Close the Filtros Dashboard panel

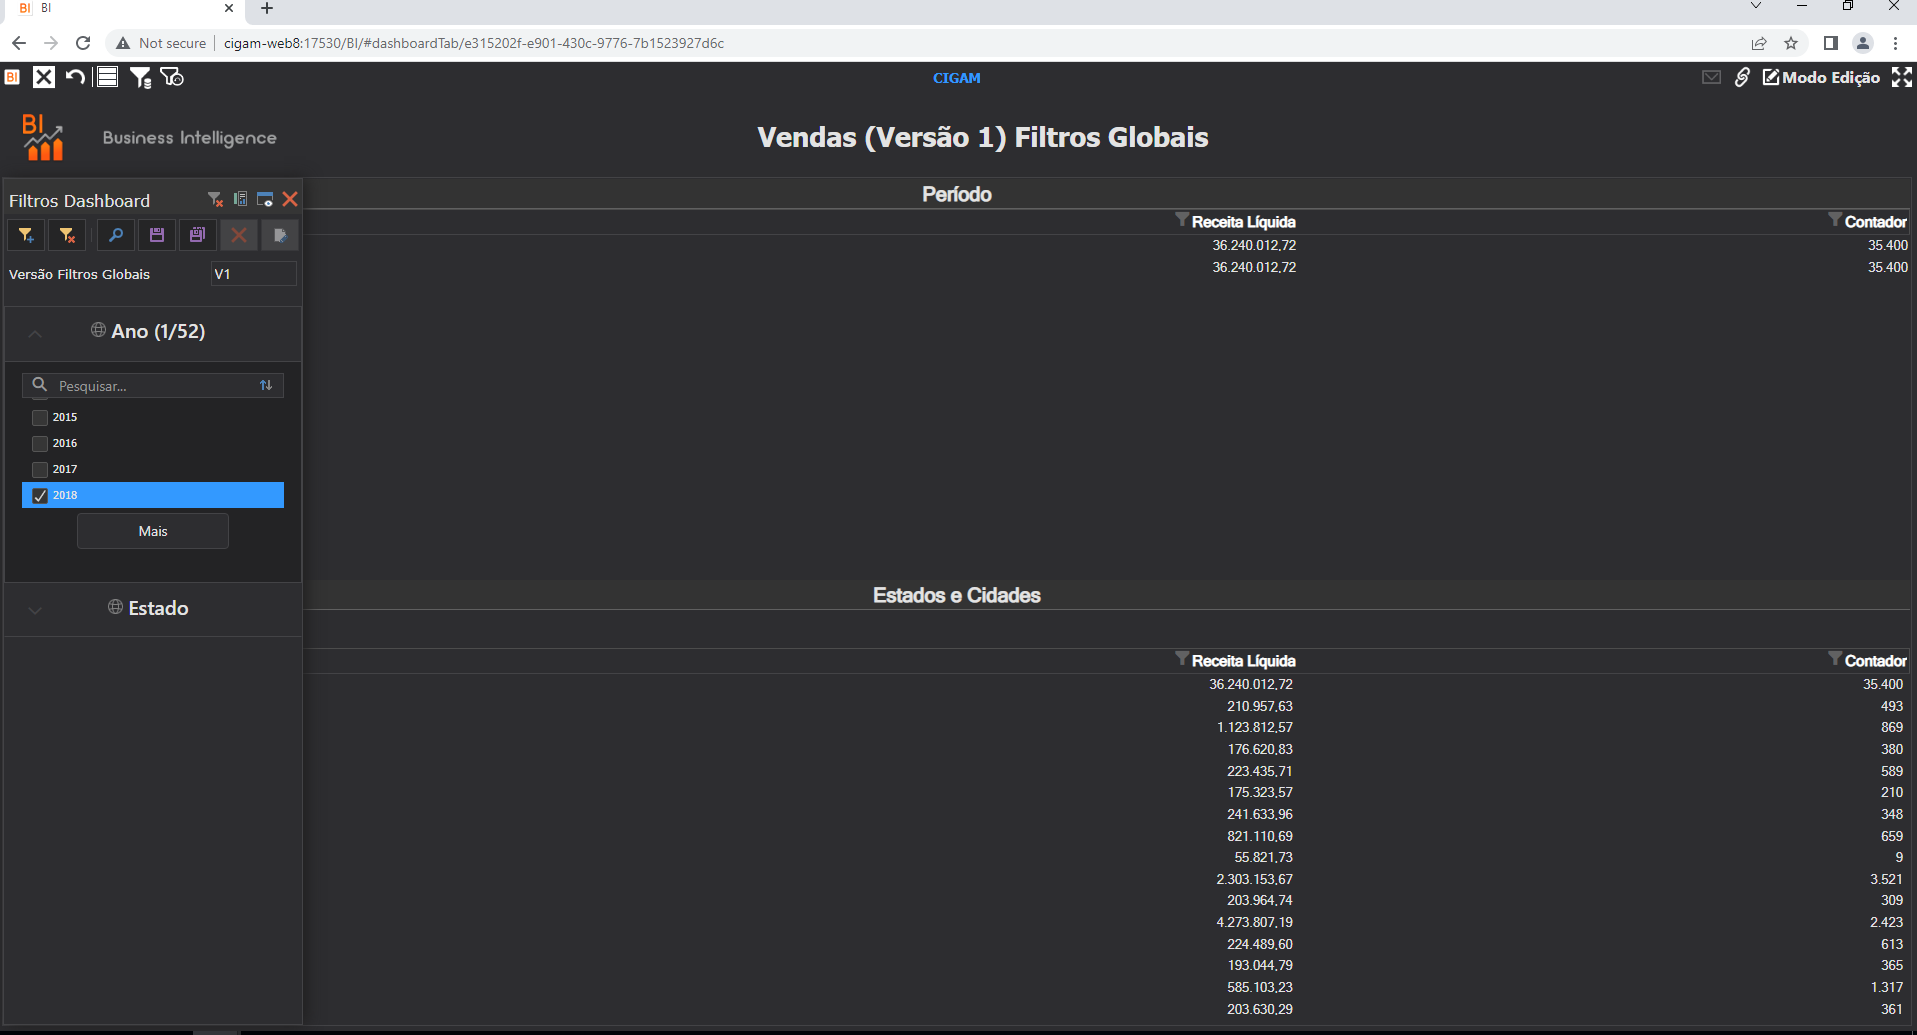click(290, 199)
